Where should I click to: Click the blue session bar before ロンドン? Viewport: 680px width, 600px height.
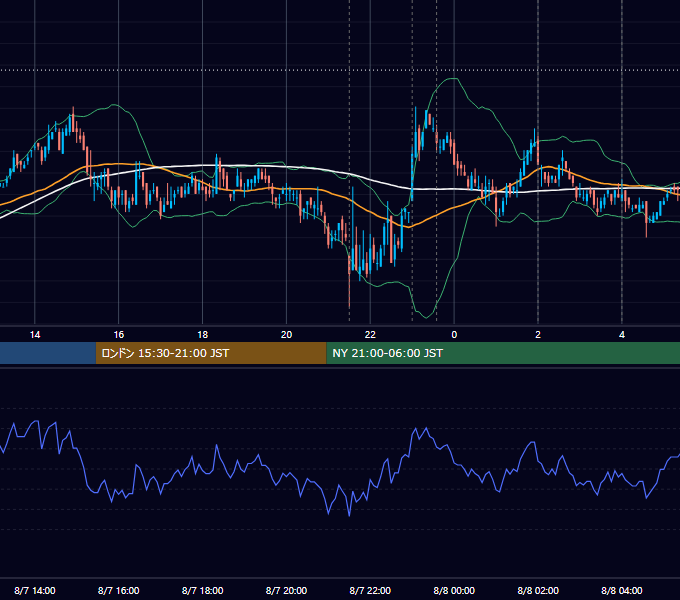click(48, 353)
